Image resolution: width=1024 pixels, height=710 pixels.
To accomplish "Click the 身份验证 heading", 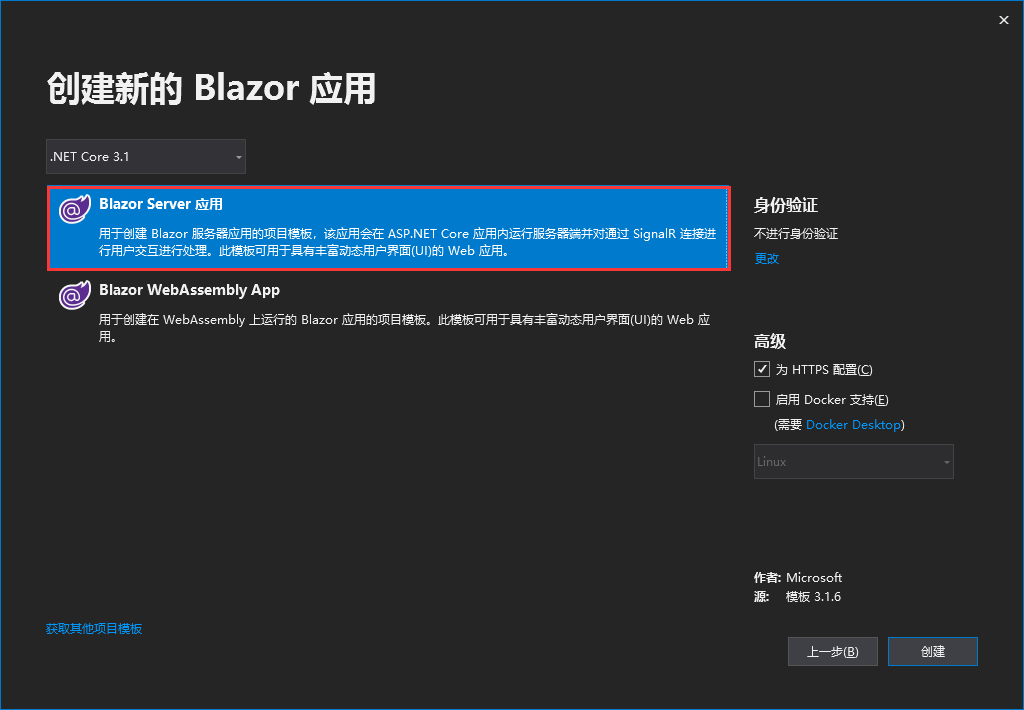I will click(786, 205).
